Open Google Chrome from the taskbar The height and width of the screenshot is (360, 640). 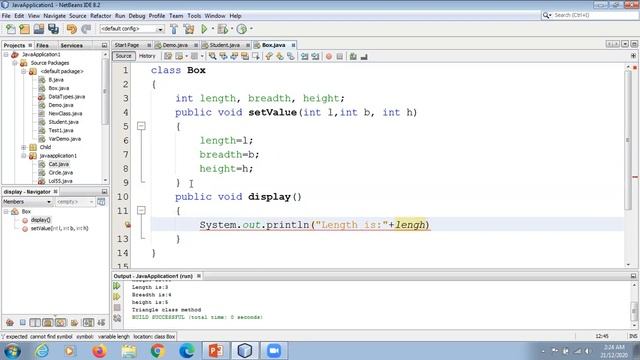[158, 351]
